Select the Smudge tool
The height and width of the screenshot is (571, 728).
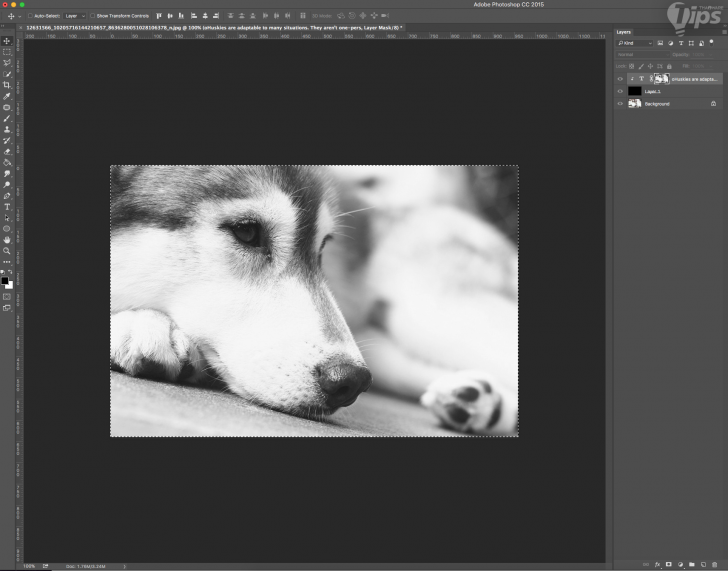6,174
